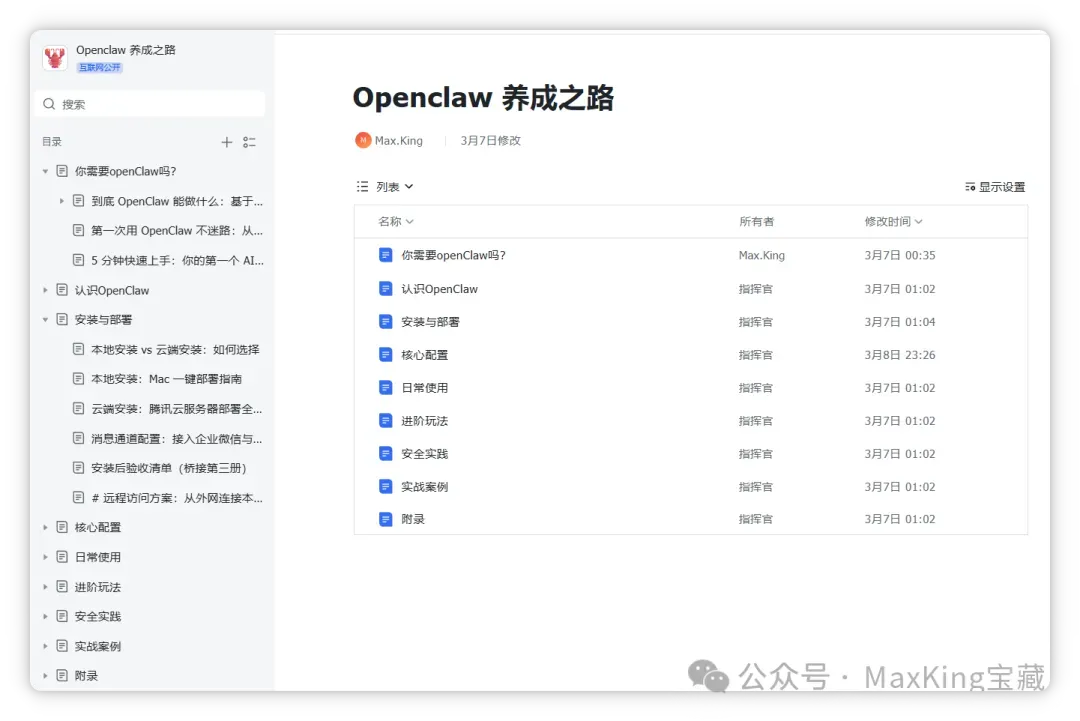The height and width of the screenshot is (721, 1080).
Task: Open 核心配置 in the table list
Action: click(x=424, y=355)
